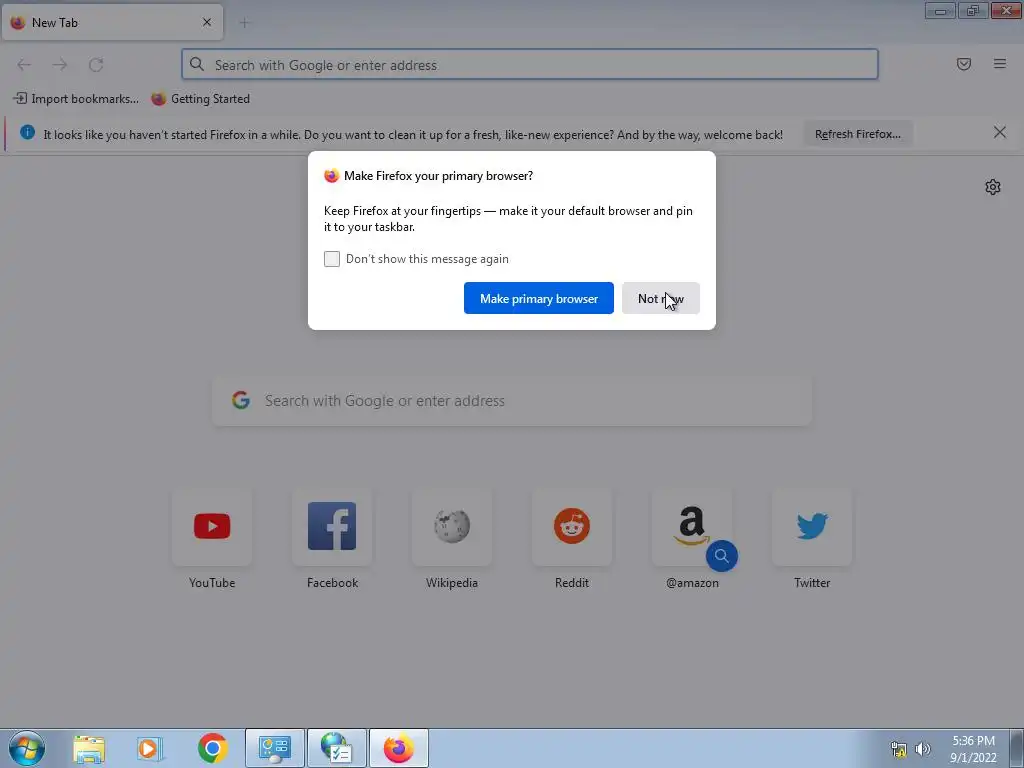Open Windows Explorer from the taskbar
This screenshot has height=768, width=1024.
[89, 748]
